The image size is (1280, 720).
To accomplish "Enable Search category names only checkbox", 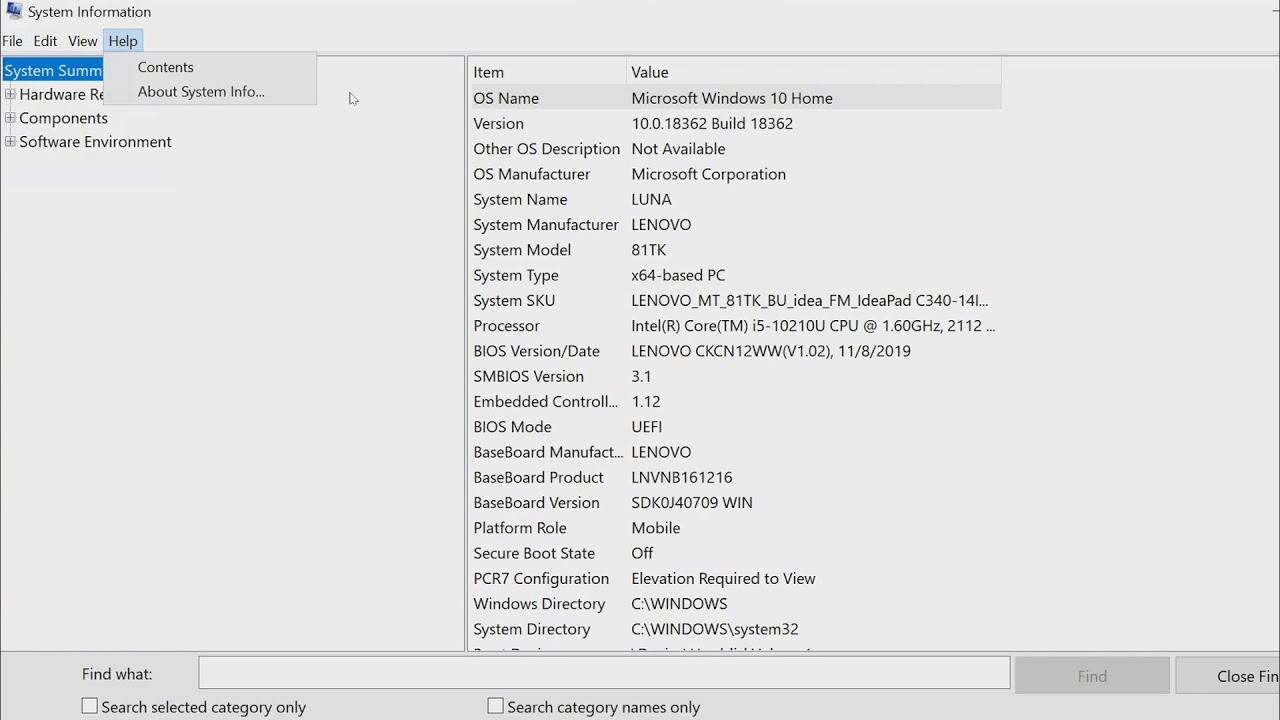I will click(x=495, y=706).
